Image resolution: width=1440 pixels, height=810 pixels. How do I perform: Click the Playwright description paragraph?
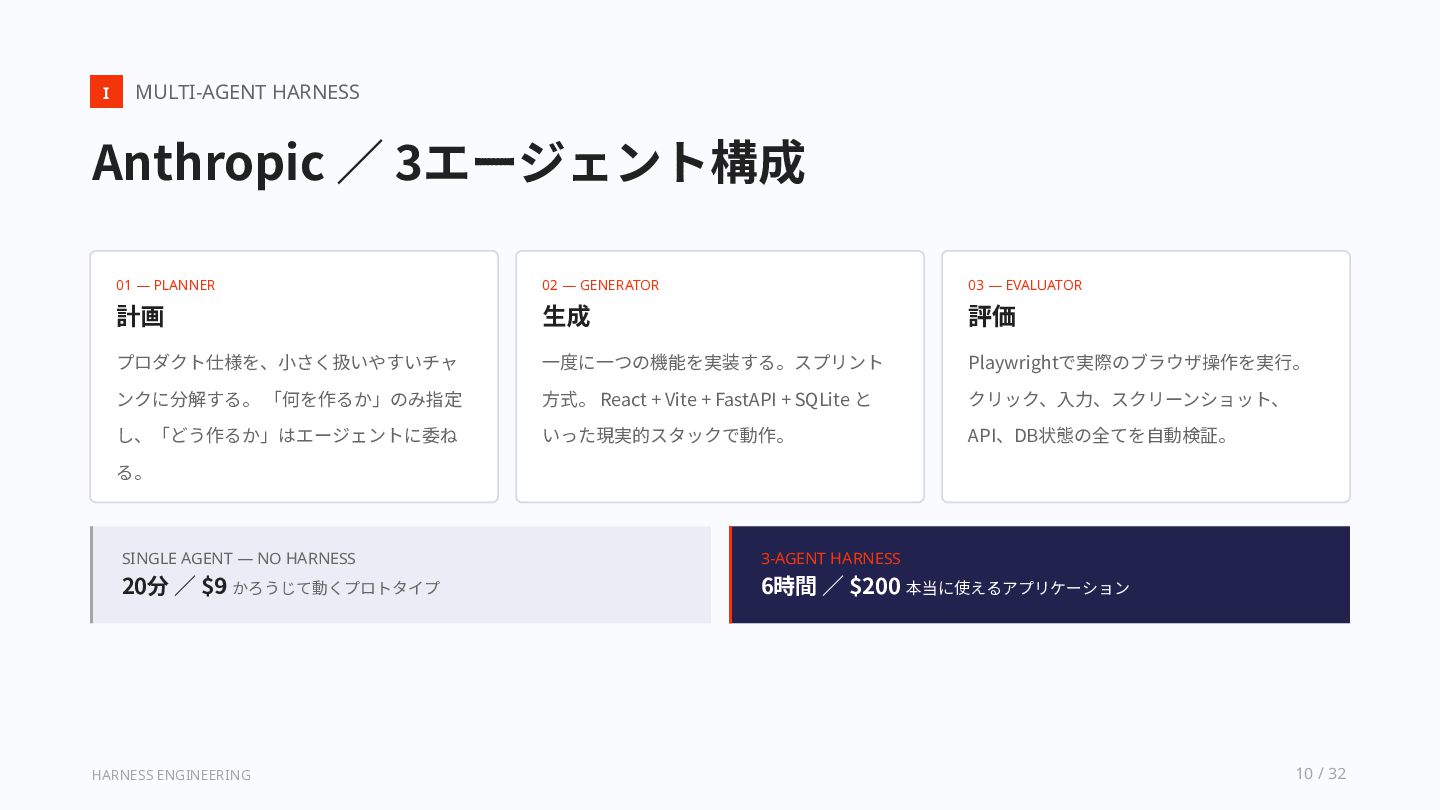[1137, 399]
